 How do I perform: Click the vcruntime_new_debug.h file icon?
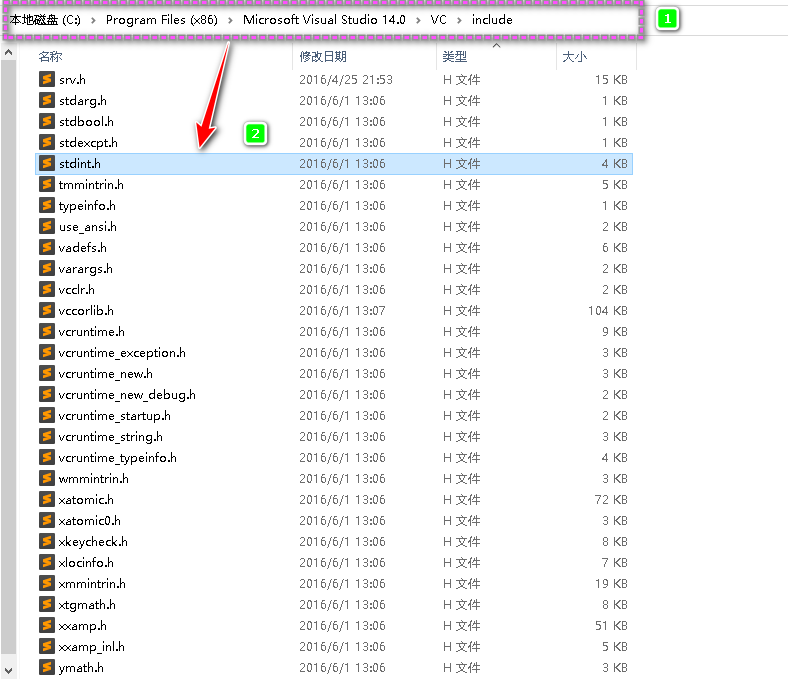(x=47, y=395)
